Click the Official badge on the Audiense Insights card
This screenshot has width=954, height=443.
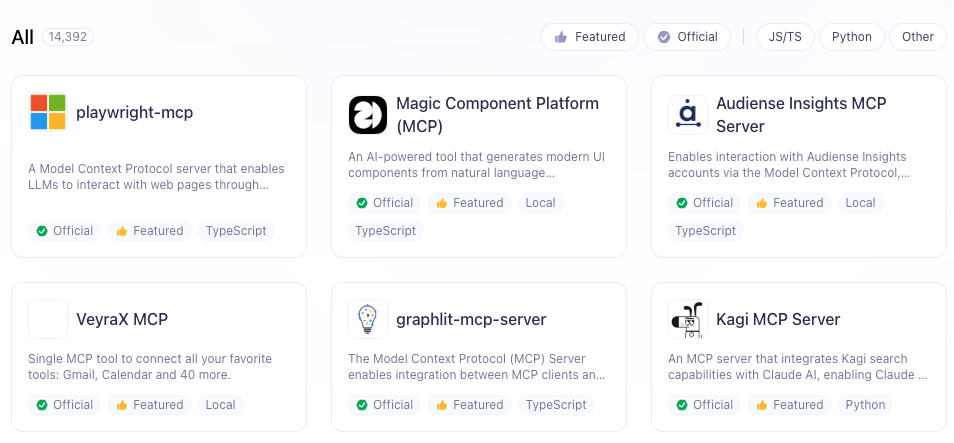point(705,203)
